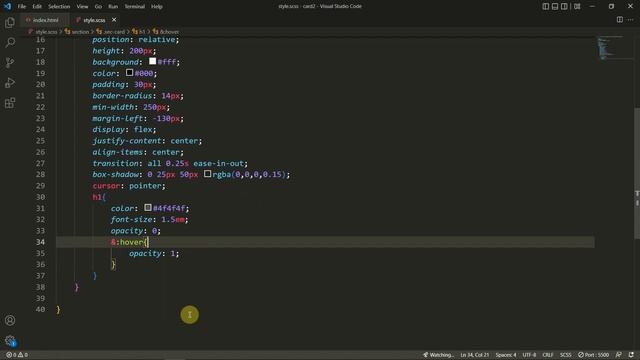Open the #4f4f4f color swatch
This screenshot has height=360, width=640.
click(x=148, y=208)
